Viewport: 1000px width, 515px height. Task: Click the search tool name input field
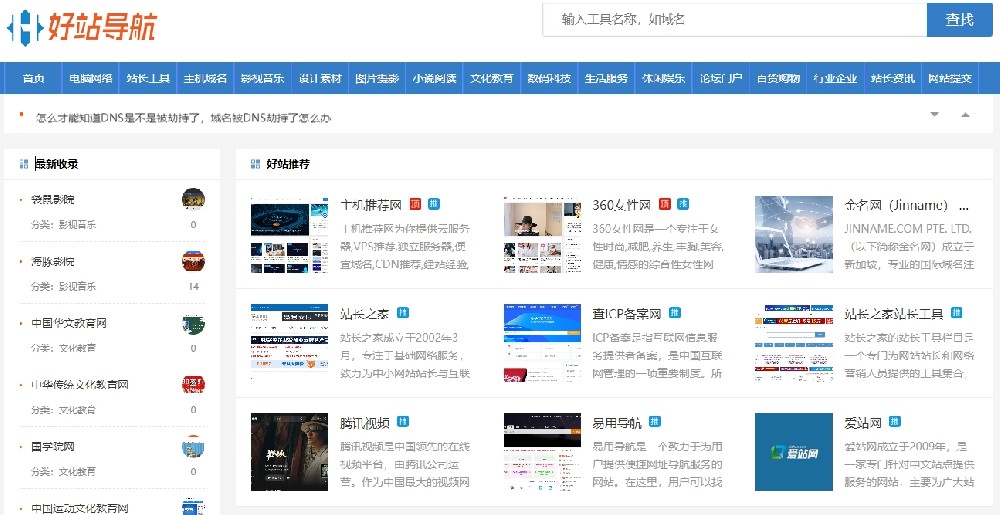[734, 20]
